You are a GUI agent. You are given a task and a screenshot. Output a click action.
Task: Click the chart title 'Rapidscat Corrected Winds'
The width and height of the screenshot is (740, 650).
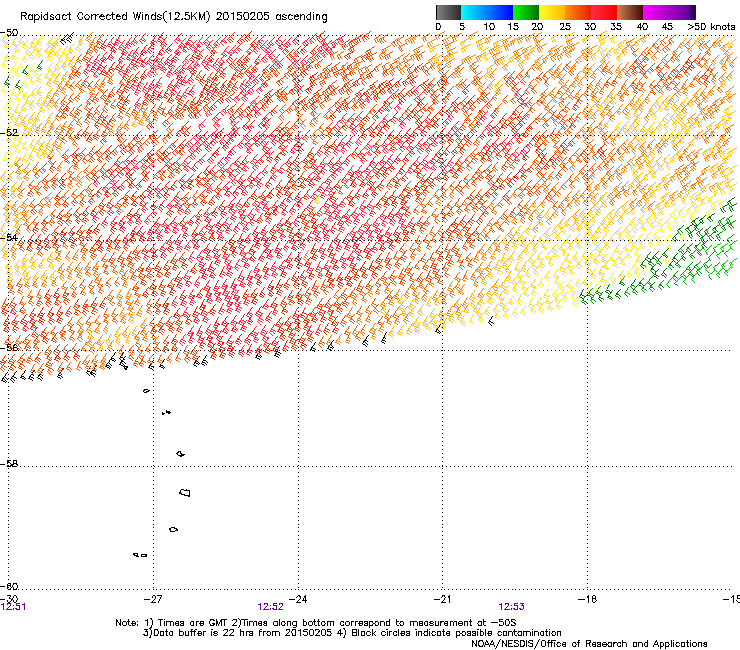click(x=91, y=16)
